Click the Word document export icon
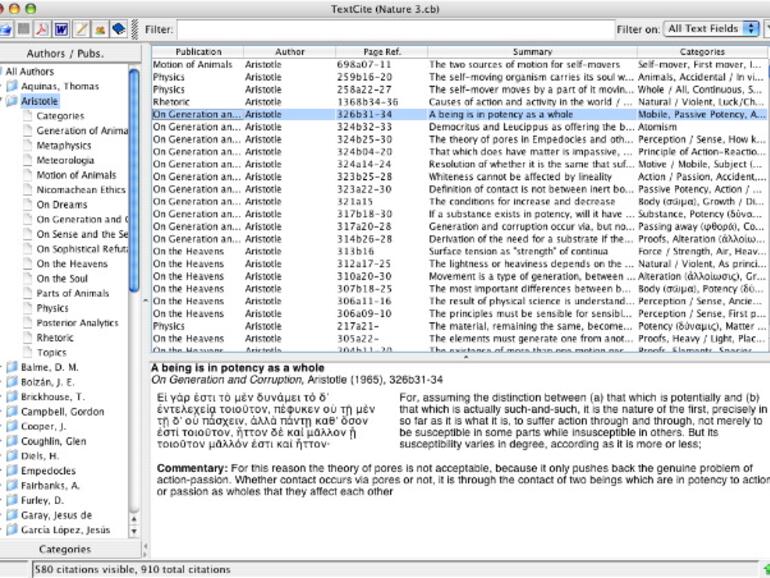This screenshot has height=578, width=770. 62,29
